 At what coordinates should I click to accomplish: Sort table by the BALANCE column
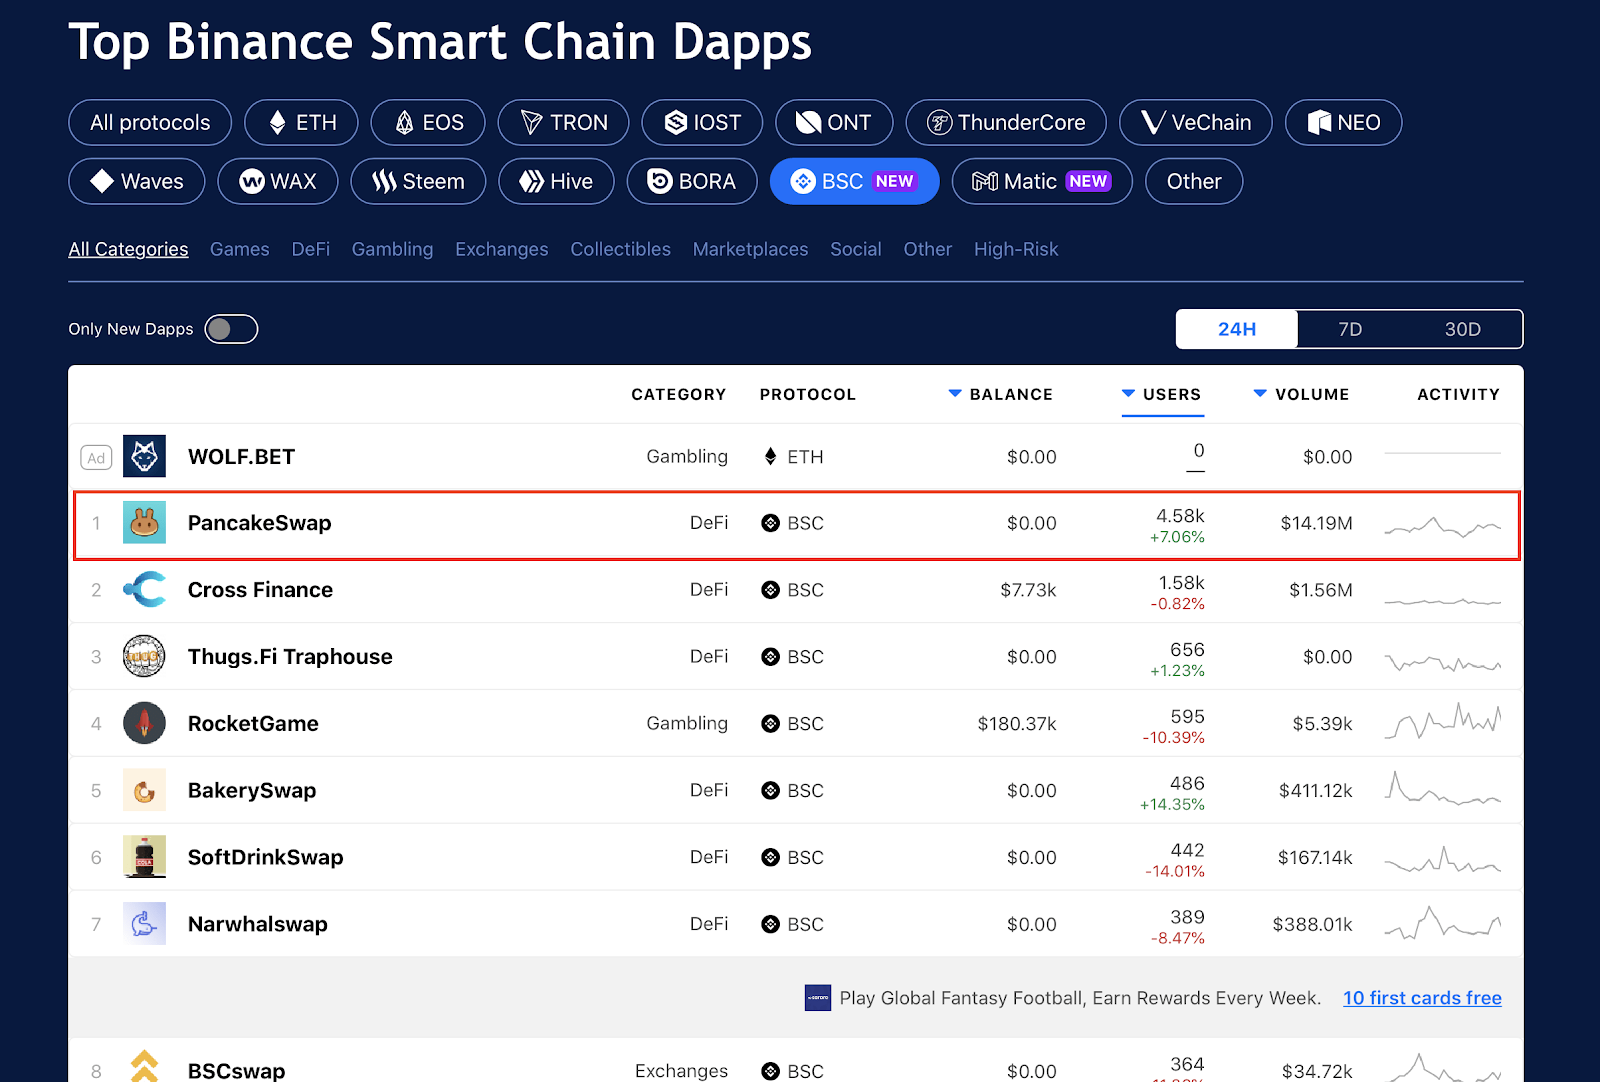tap(1000, 394)
